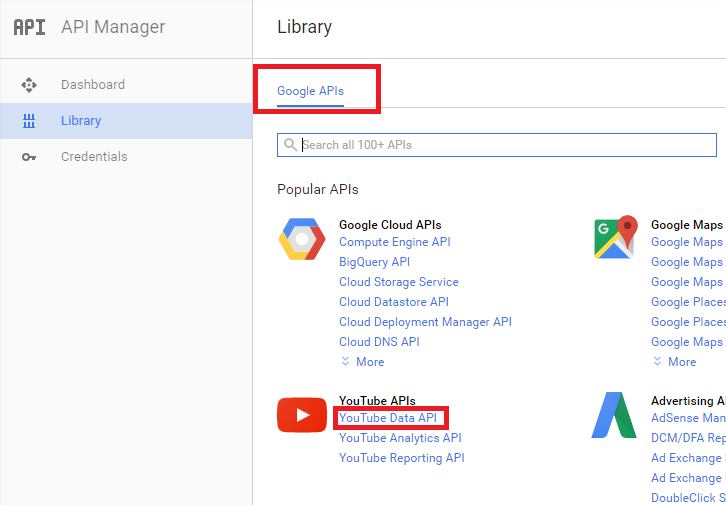Click the Dashboard icon in sidebar
726x505 pixels.
tap(29, 85)
